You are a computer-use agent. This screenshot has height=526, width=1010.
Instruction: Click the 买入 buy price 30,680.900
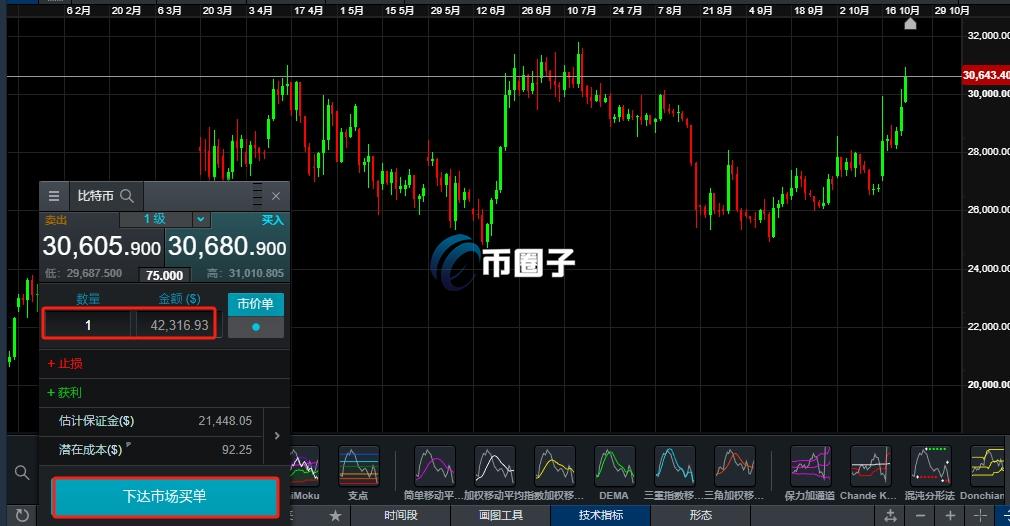click(x=227, y=246)
